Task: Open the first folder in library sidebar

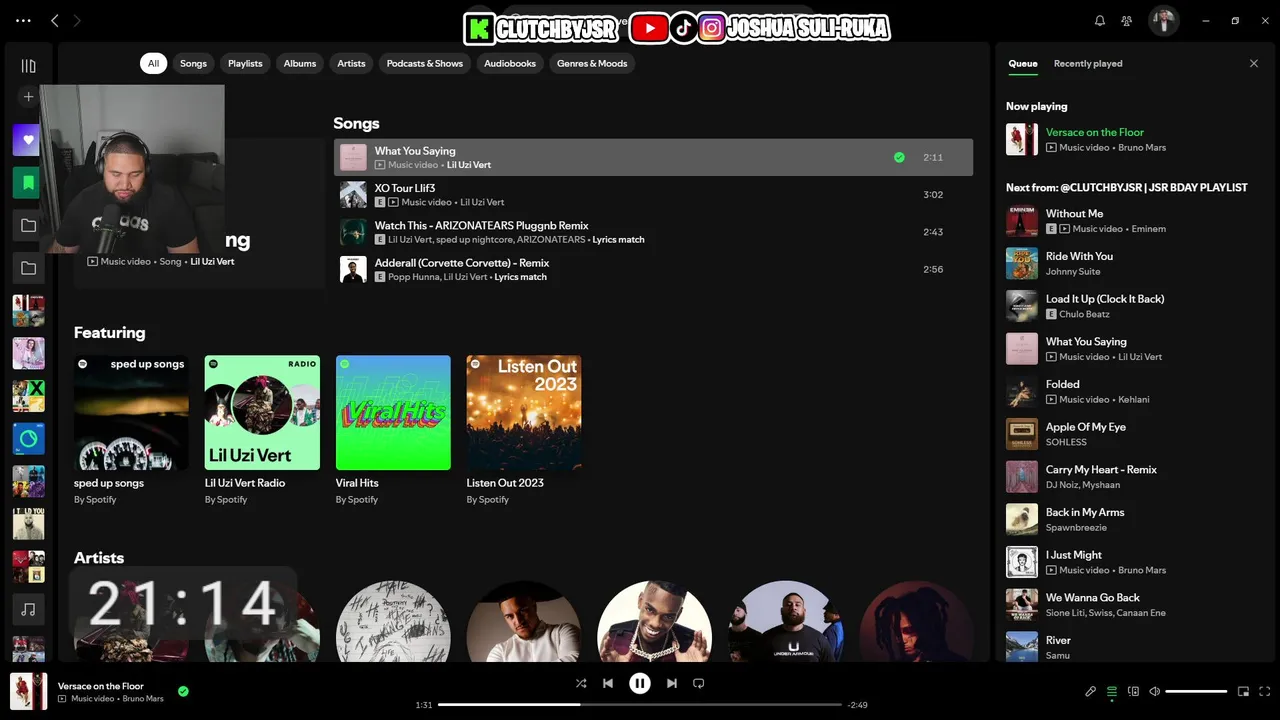Action: tap(28, 226)
